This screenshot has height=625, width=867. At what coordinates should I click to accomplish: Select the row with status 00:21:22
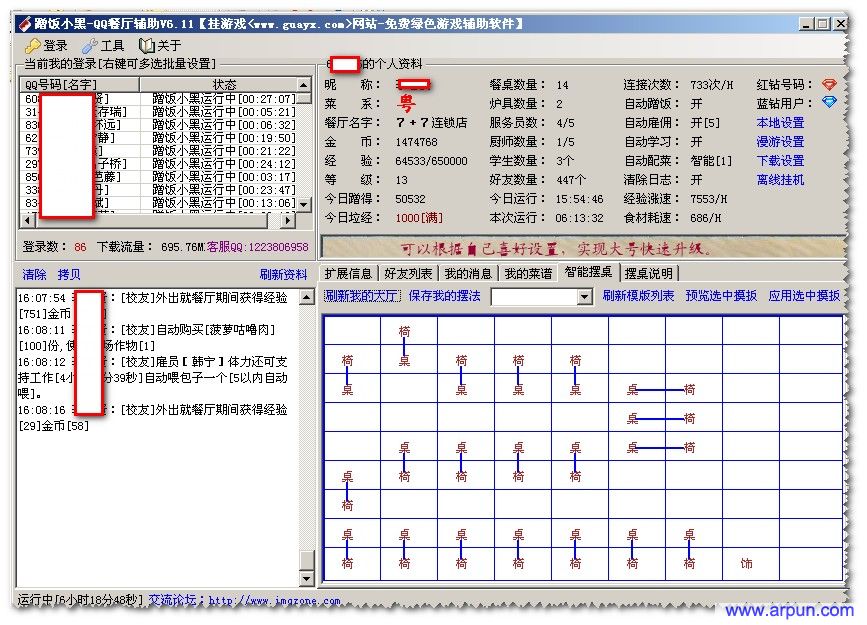click(x=159, y=151)
